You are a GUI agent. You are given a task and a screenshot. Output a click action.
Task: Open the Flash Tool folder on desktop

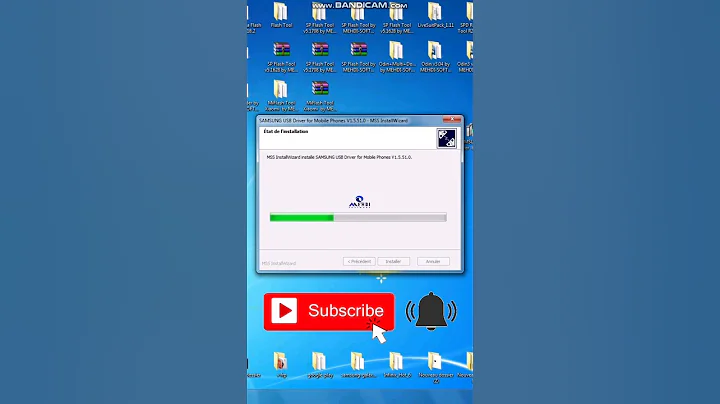(x=281, y=15)
